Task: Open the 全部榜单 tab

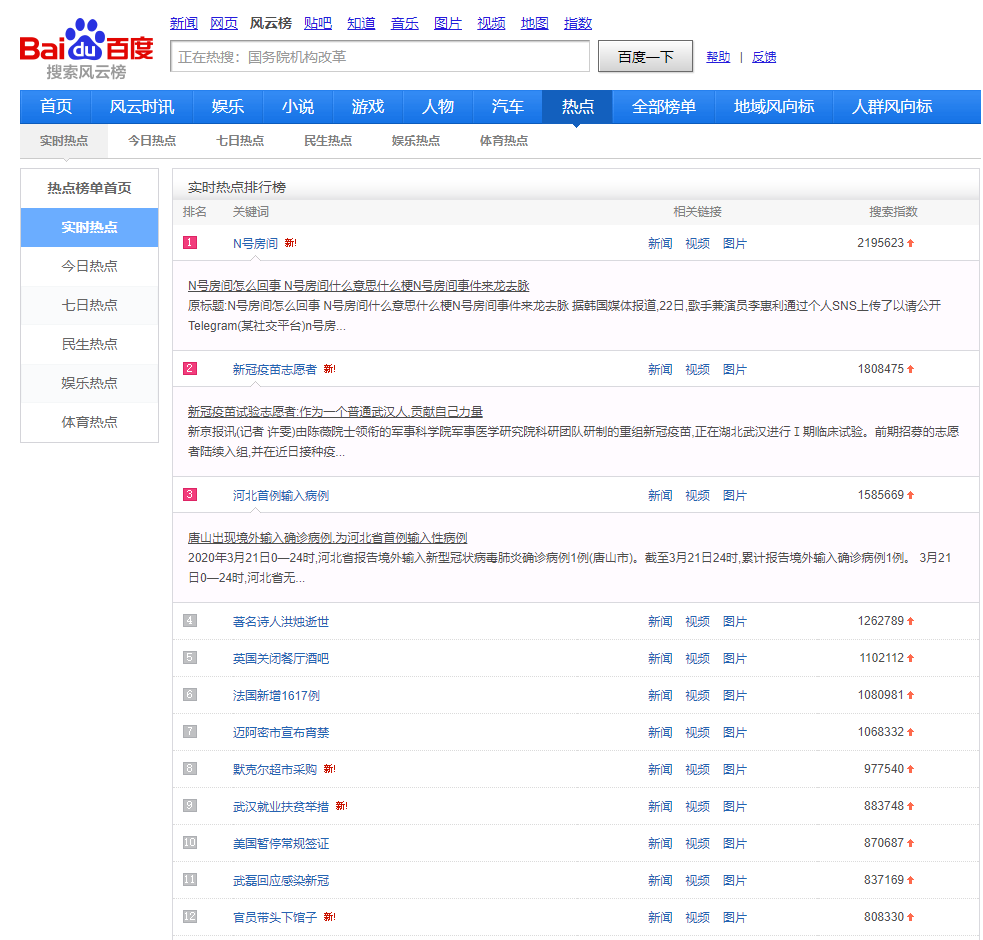Action: coord(663,107)
